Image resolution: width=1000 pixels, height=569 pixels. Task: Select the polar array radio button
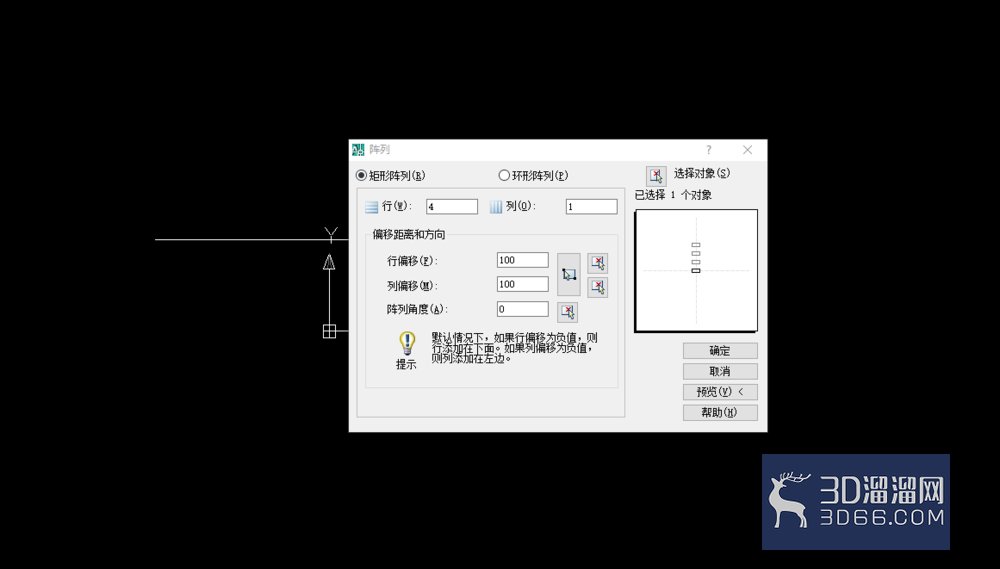[x=504, y=175]
